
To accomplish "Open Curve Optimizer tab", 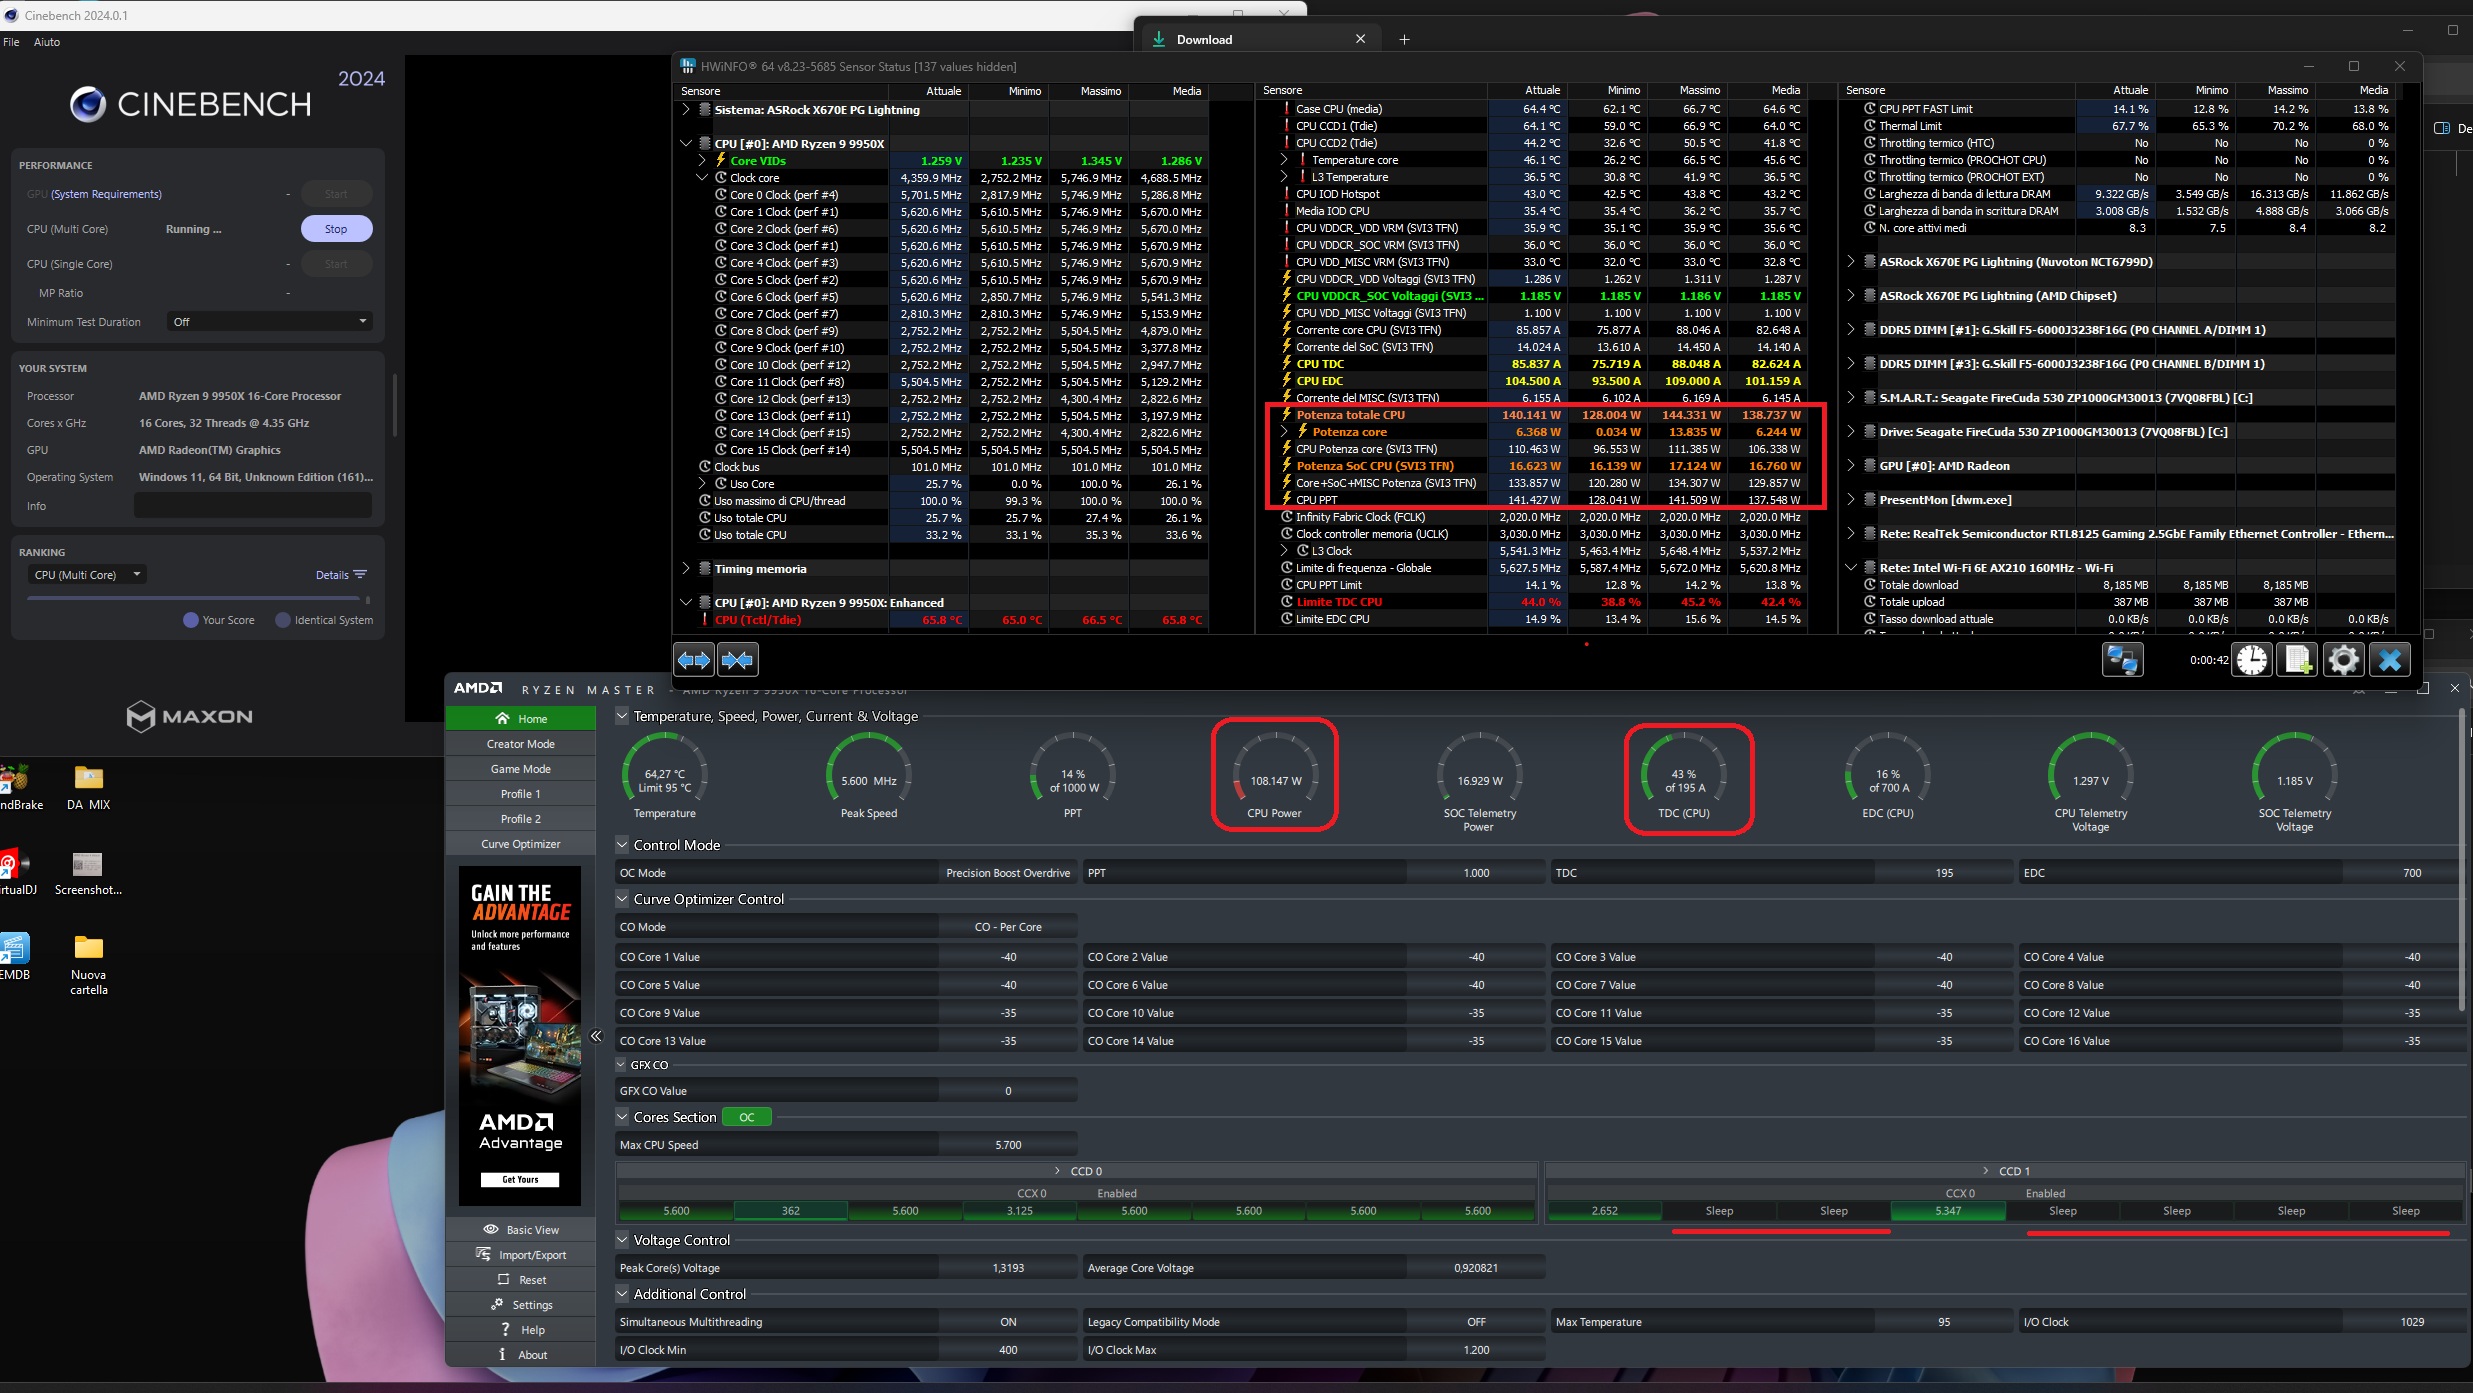I will pyautogui.click(x=521, y=844).
